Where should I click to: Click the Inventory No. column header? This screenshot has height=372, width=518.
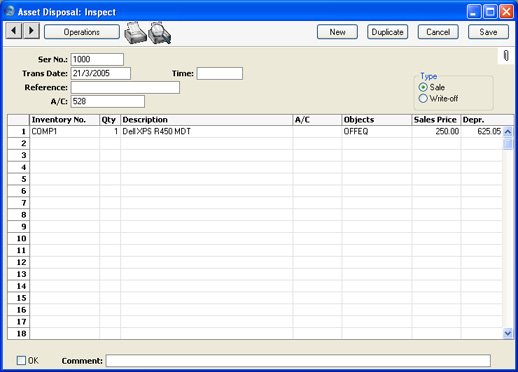pos(65,120)
